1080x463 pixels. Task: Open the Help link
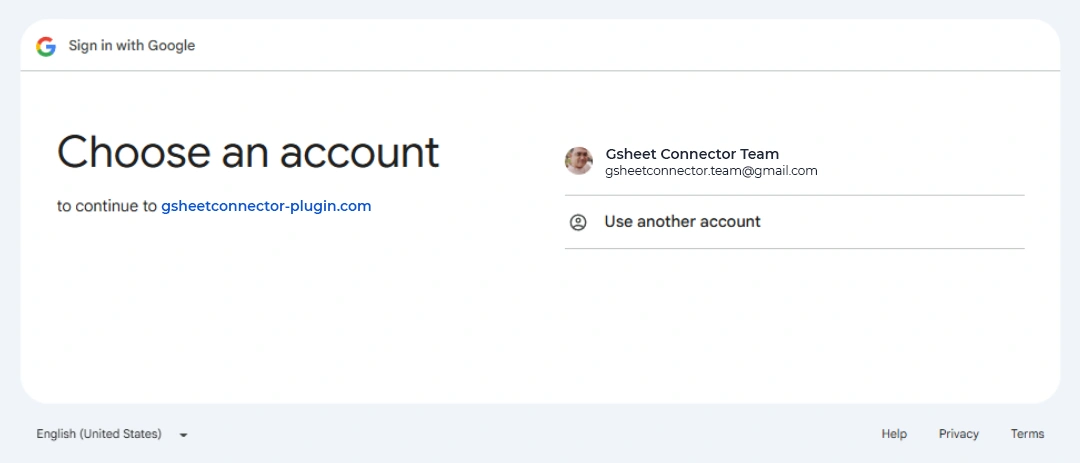point(894,434)
